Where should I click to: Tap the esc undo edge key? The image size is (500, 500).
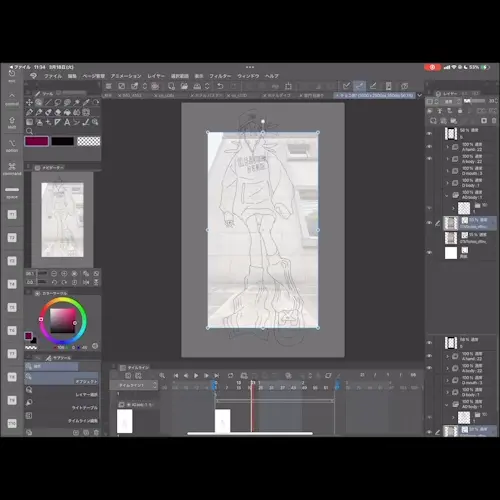click(12, 76)
